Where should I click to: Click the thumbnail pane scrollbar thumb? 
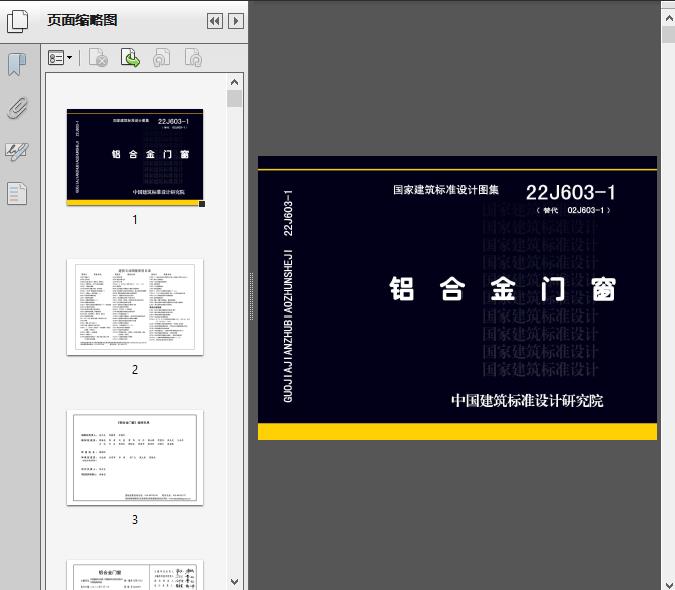tap(235, 99)
